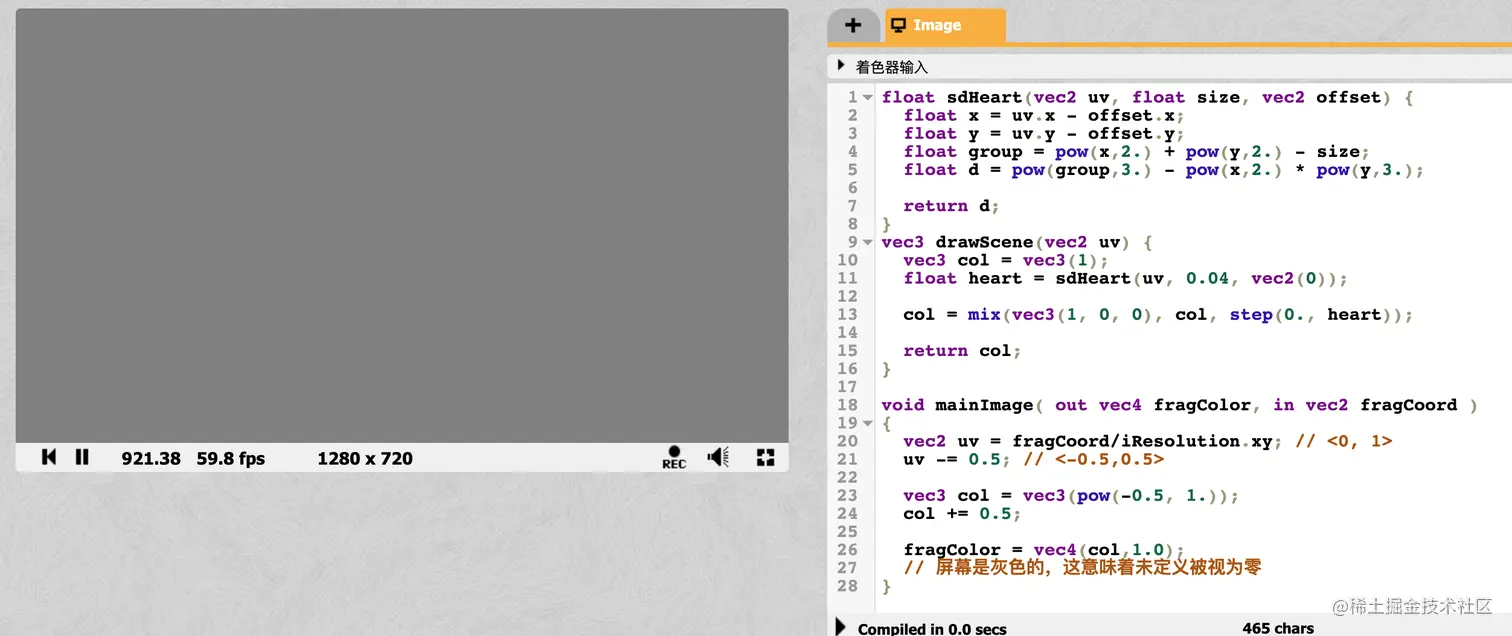This screenshot has height=636, width=1512.
Task: Click 'float y = uv.y - offset.y;' line
Action: 1043,134
